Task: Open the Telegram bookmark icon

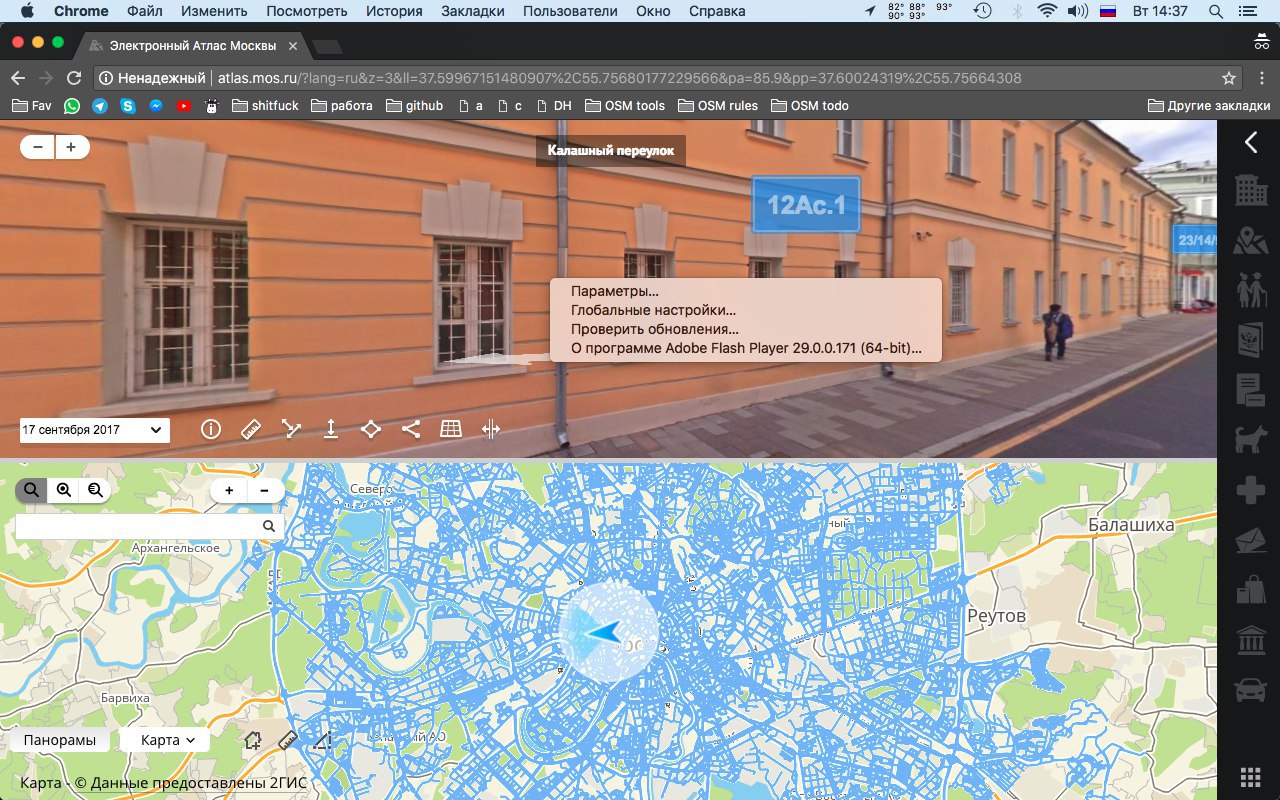Action: point(100,105)
